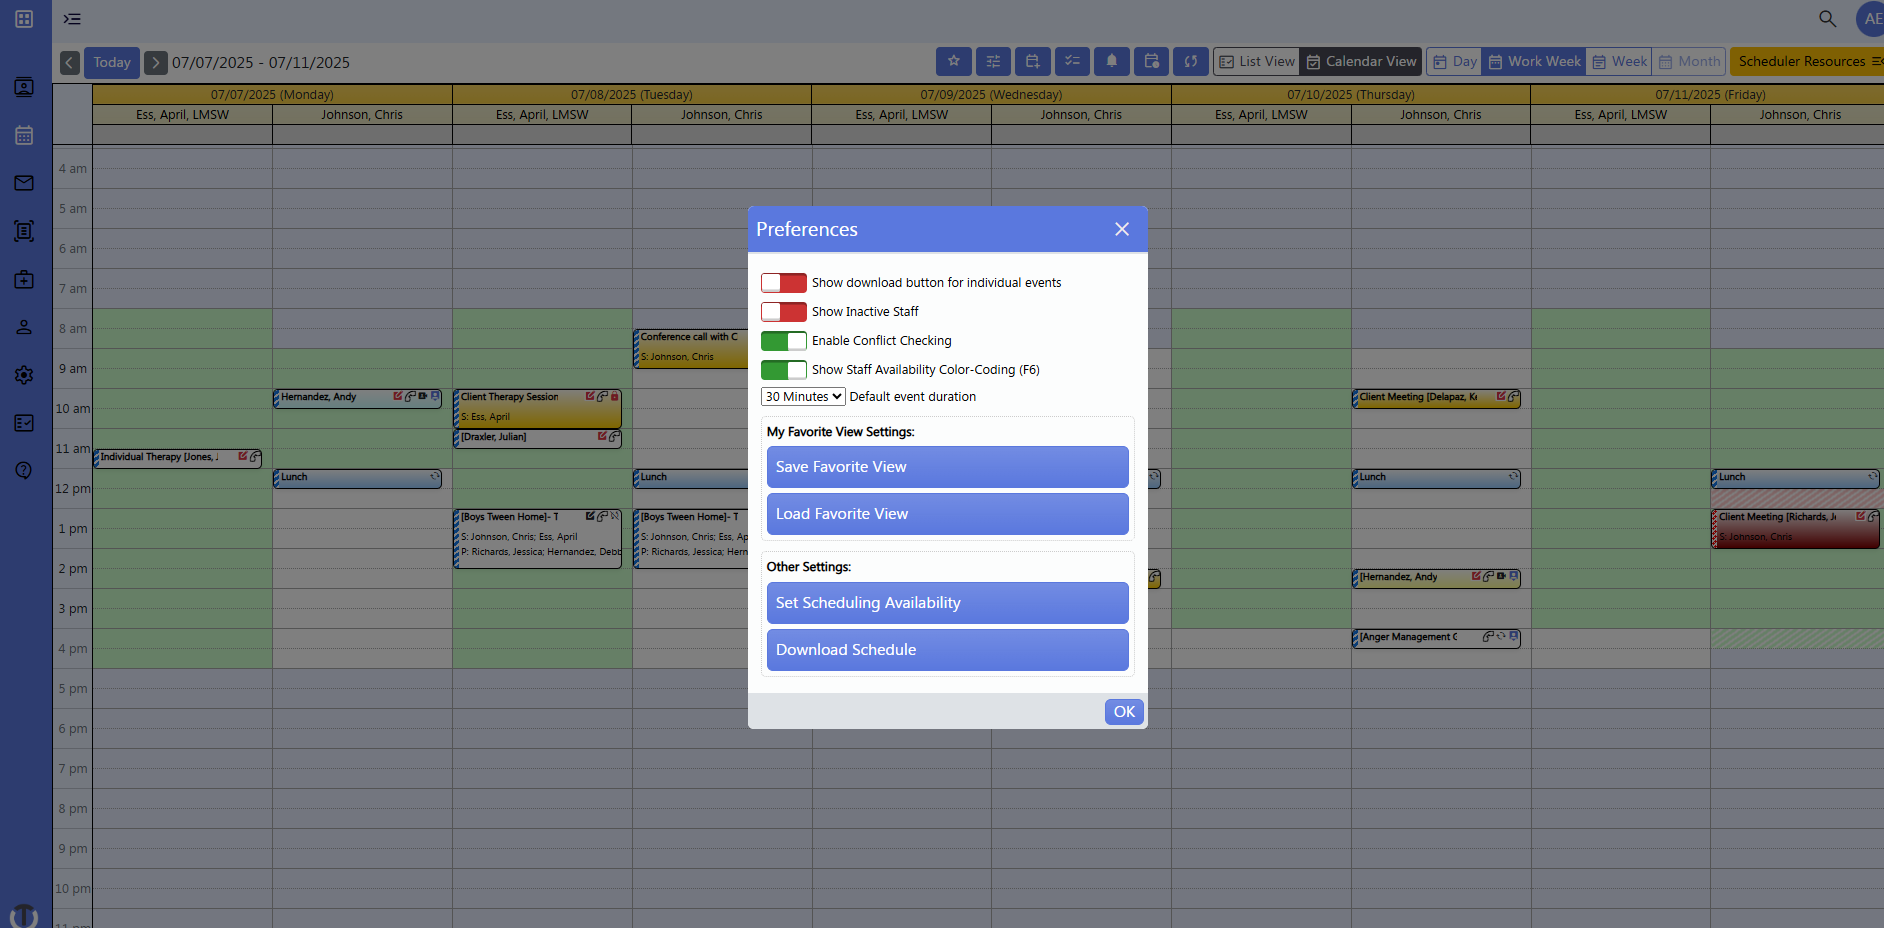The height and width of the screenshot is (928, 1884).
Task: Click the edit icon on the Client Therapy Session event
Action: [x=590, y=396]
